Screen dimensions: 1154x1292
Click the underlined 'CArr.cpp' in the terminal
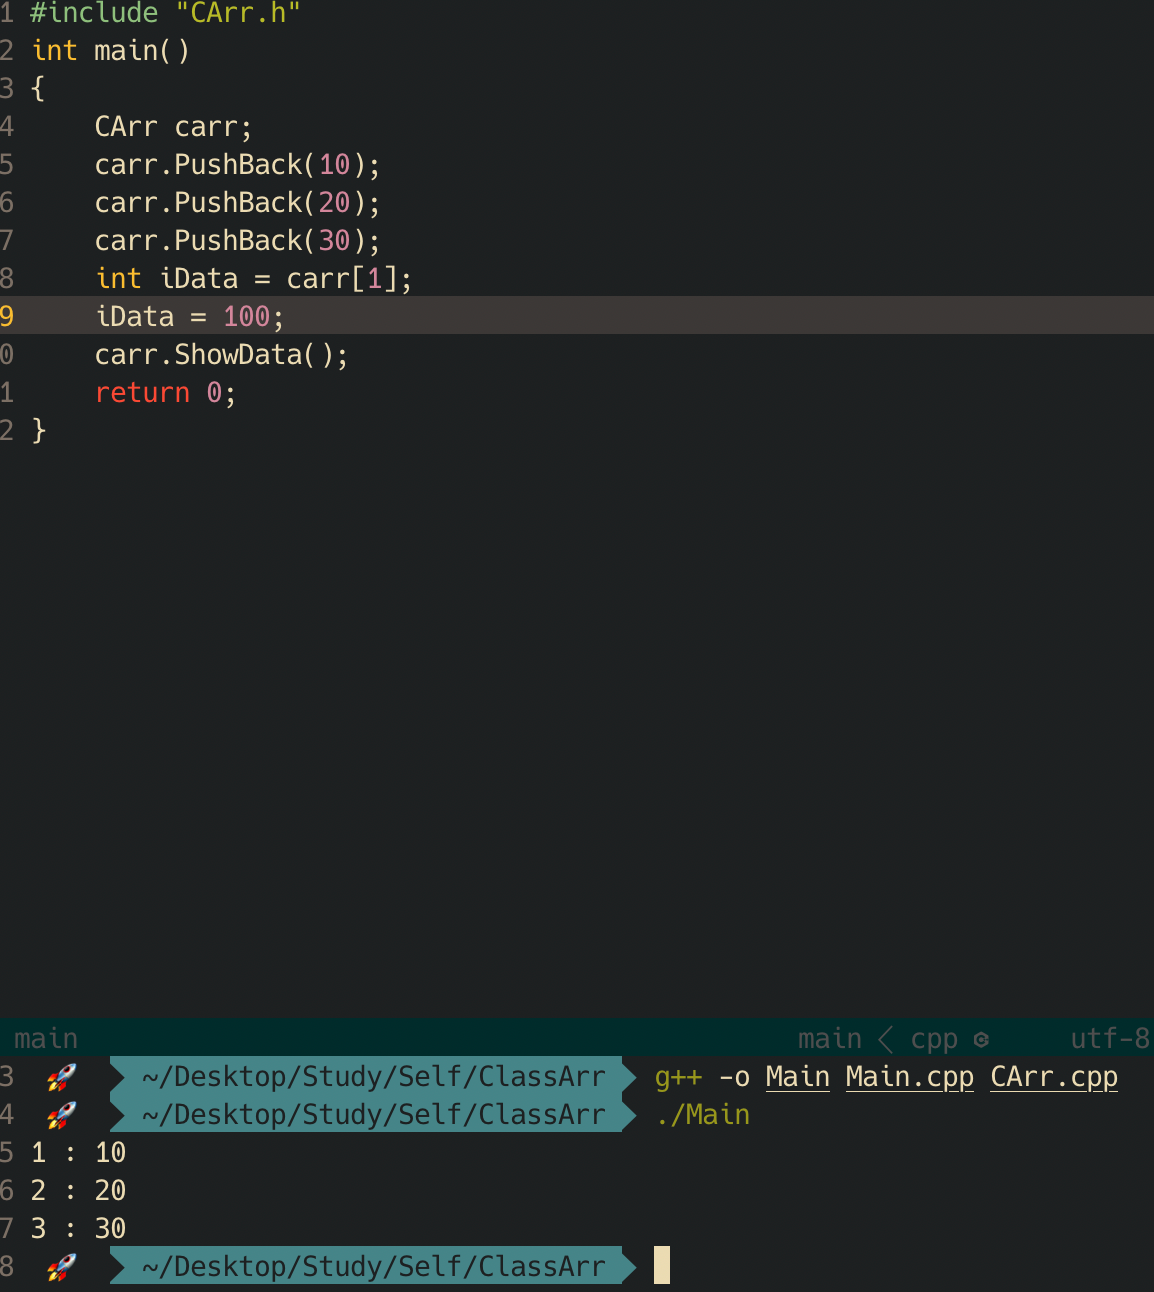(x=1054, y=1078)
